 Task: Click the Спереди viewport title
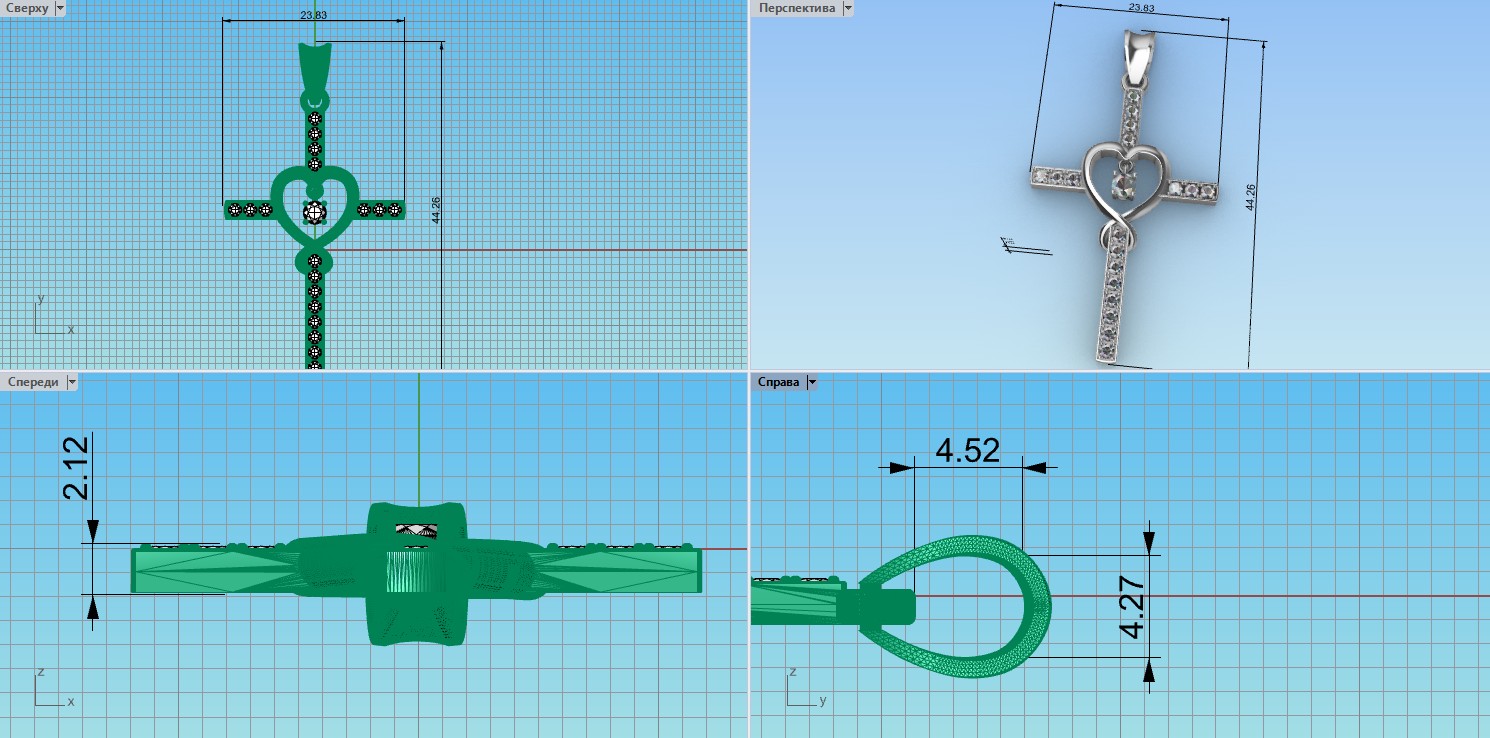point(32,382)
